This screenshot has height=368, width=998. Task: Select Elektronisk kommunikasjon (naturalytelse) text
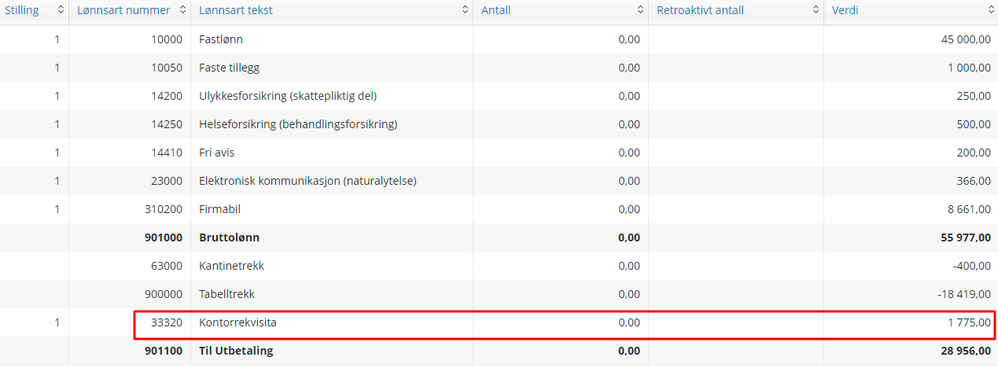click(307, 181)
